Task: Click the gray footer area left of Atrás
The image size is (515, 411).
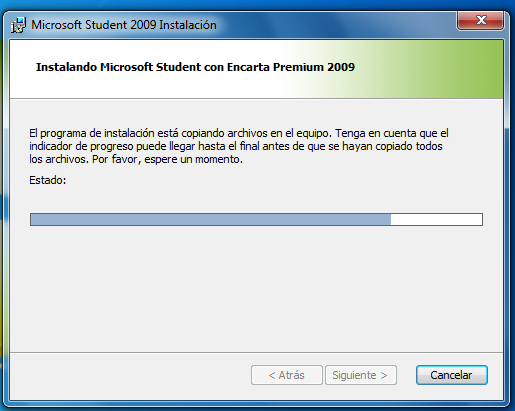Action: pyautogui.click(x=130, y=375)
